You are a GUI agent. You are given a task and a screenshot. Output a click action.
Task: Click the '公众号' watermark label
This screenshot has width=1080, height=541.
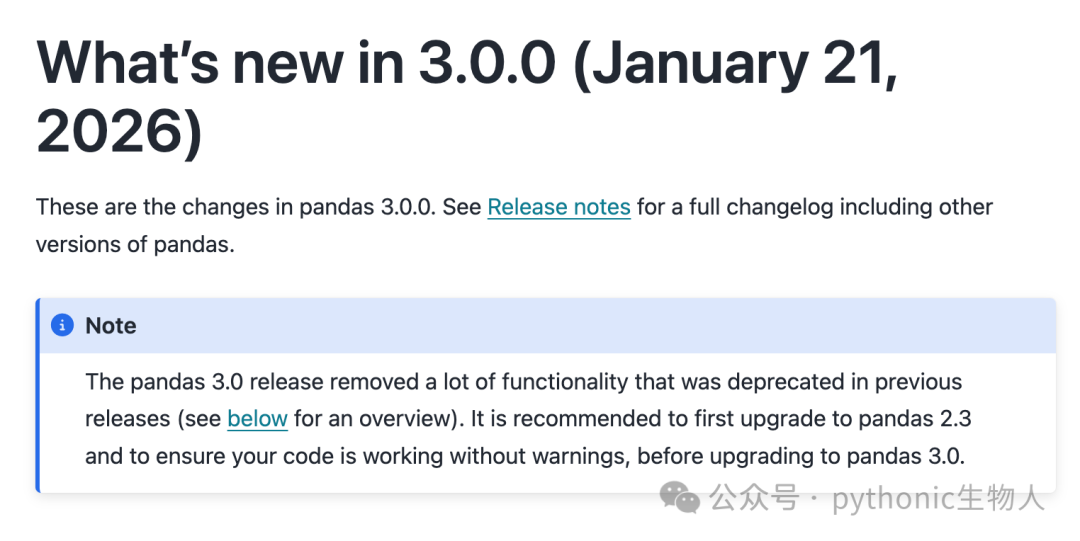pos(754,498)
